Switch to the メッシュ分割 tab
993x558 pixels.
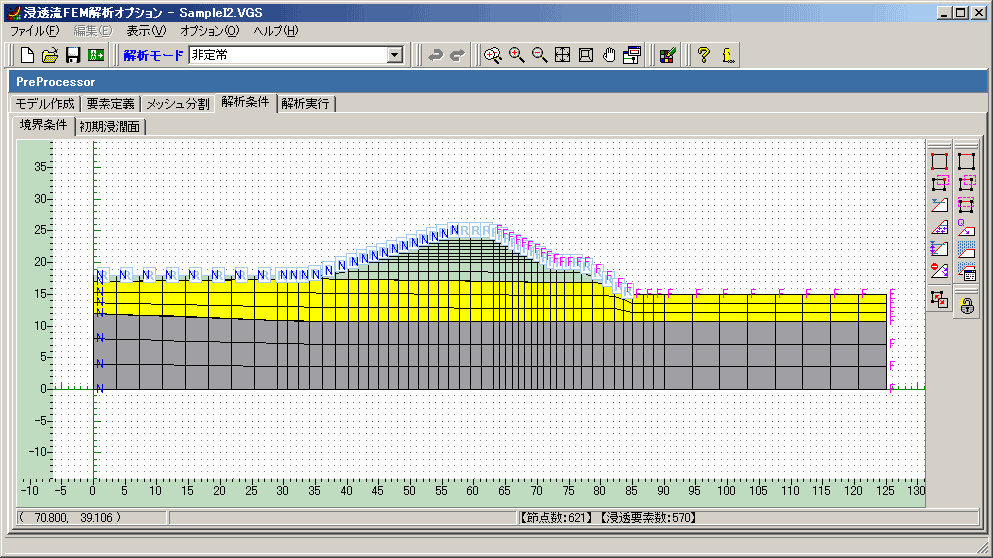click(177, 104)
